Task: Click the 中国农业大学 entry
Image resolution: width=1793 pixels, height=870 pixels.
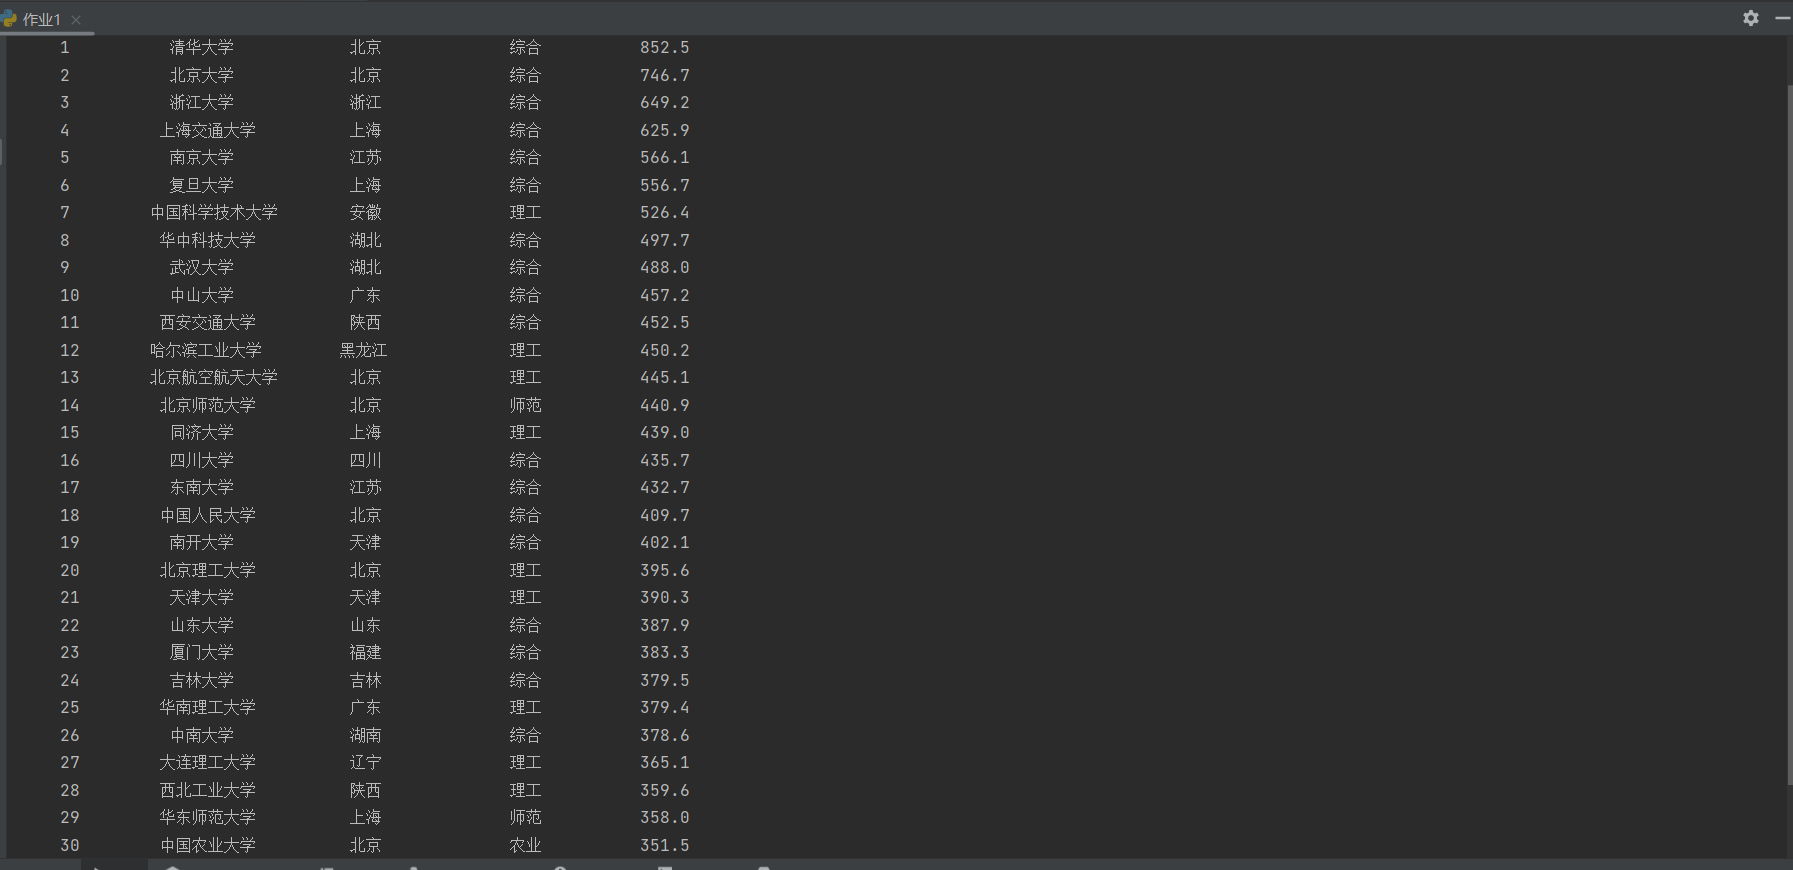Action: click(207, 845)
